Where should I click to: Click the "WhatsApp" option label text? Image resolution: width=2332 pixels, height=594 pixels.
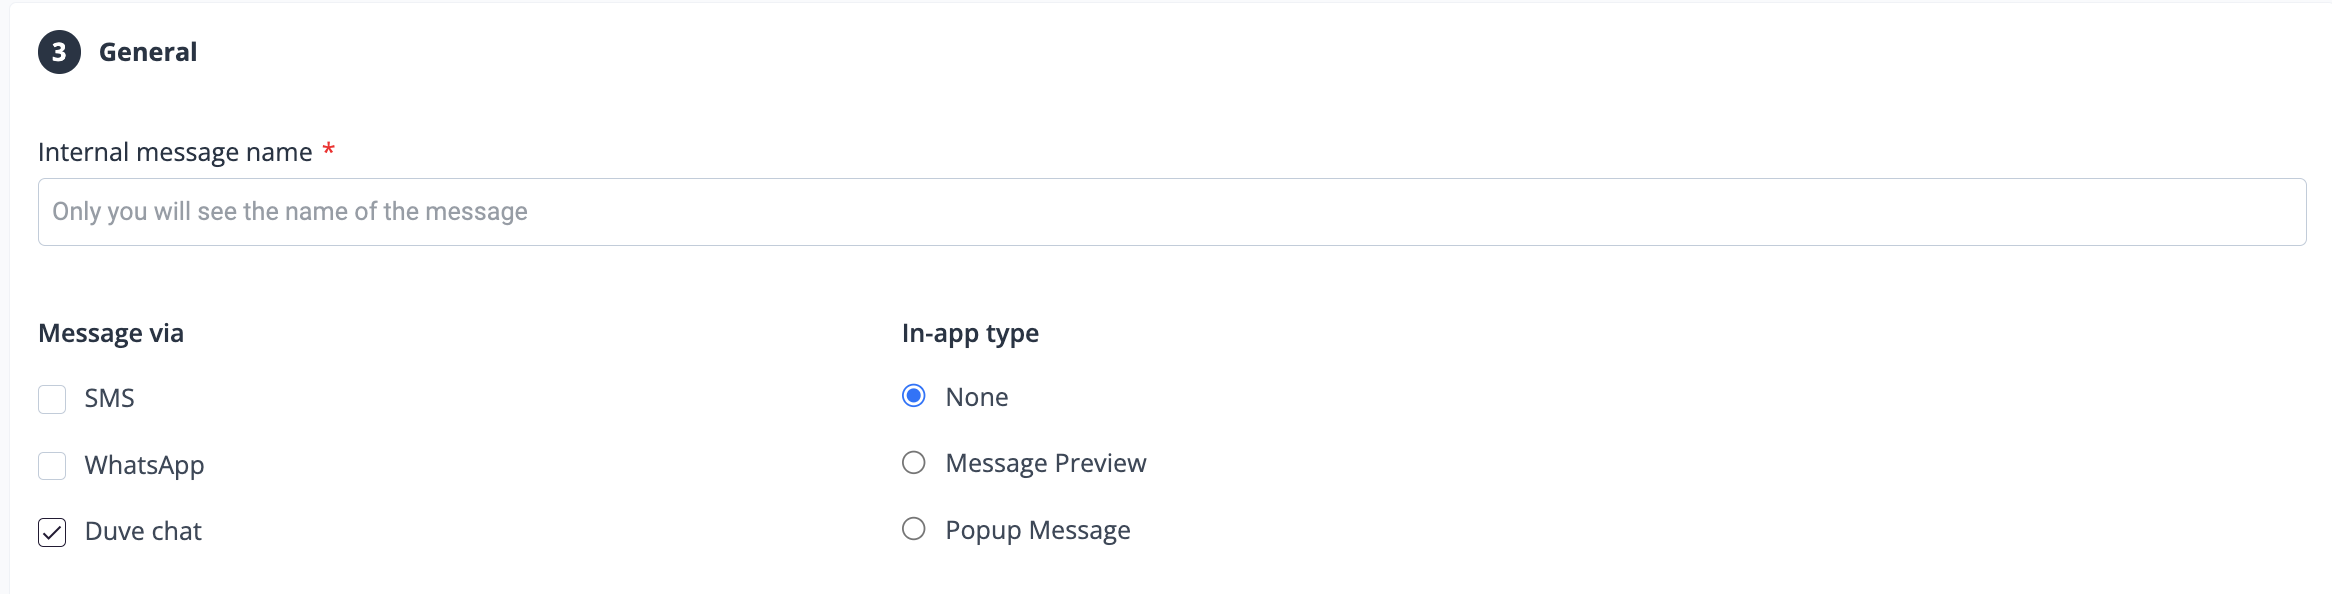[144, 465]
